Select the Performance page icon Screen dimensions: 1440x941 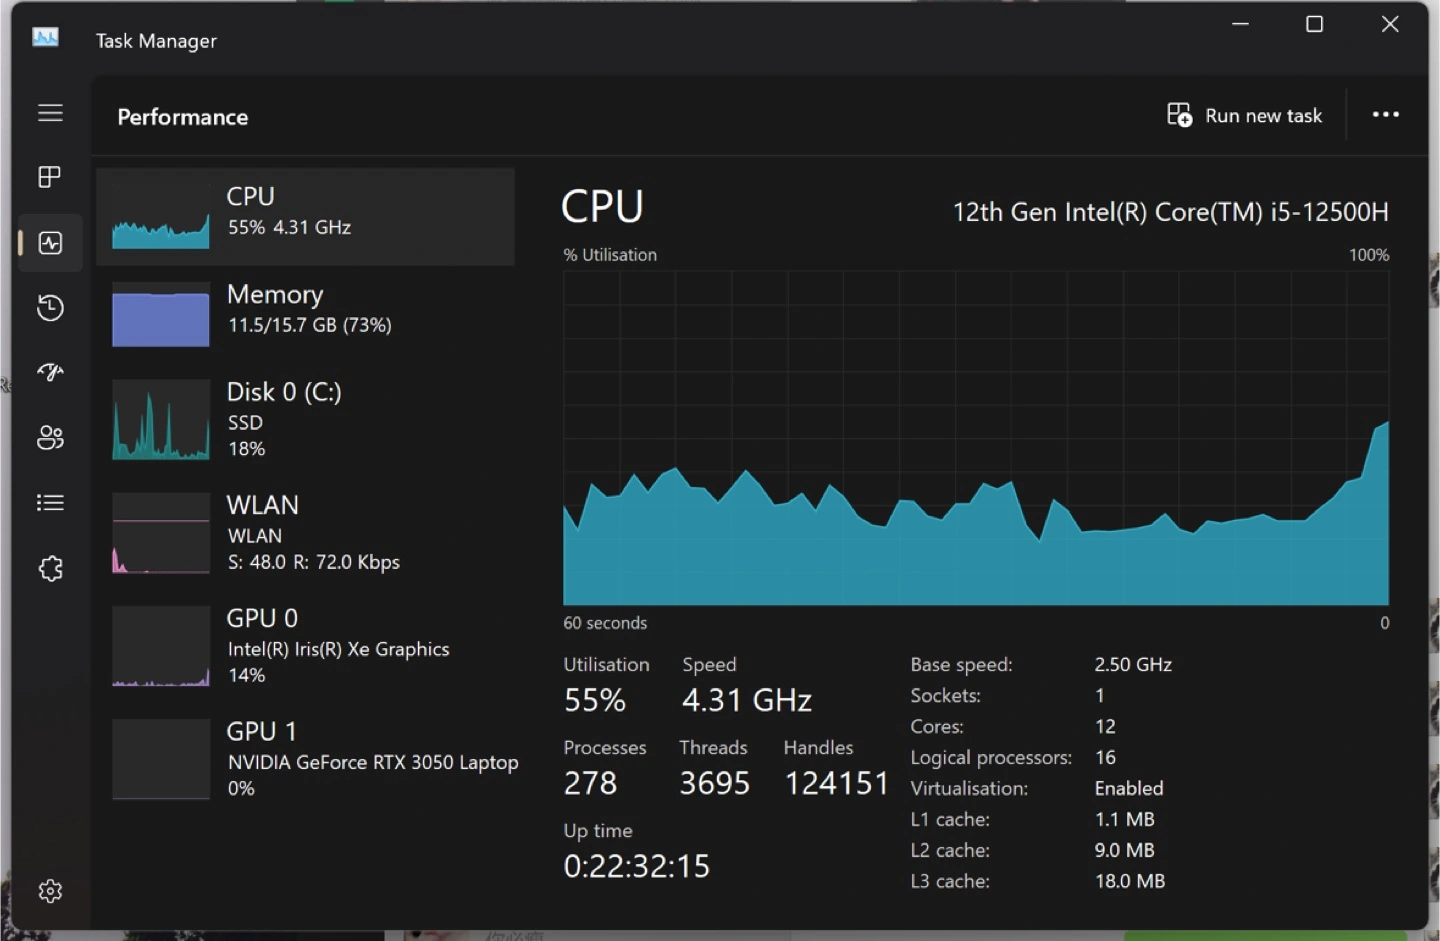(50, 243)
